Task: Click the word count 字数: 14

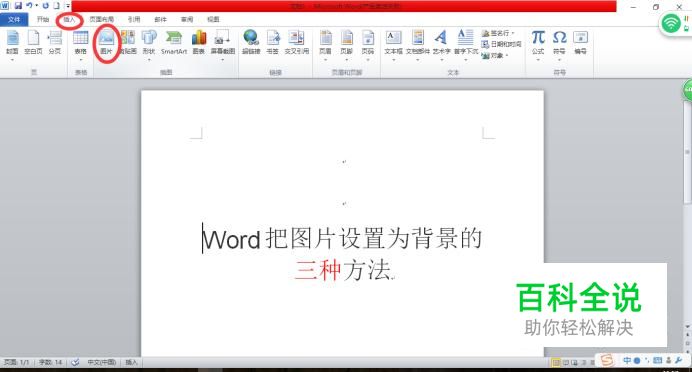Action: [x=50, y=362]
